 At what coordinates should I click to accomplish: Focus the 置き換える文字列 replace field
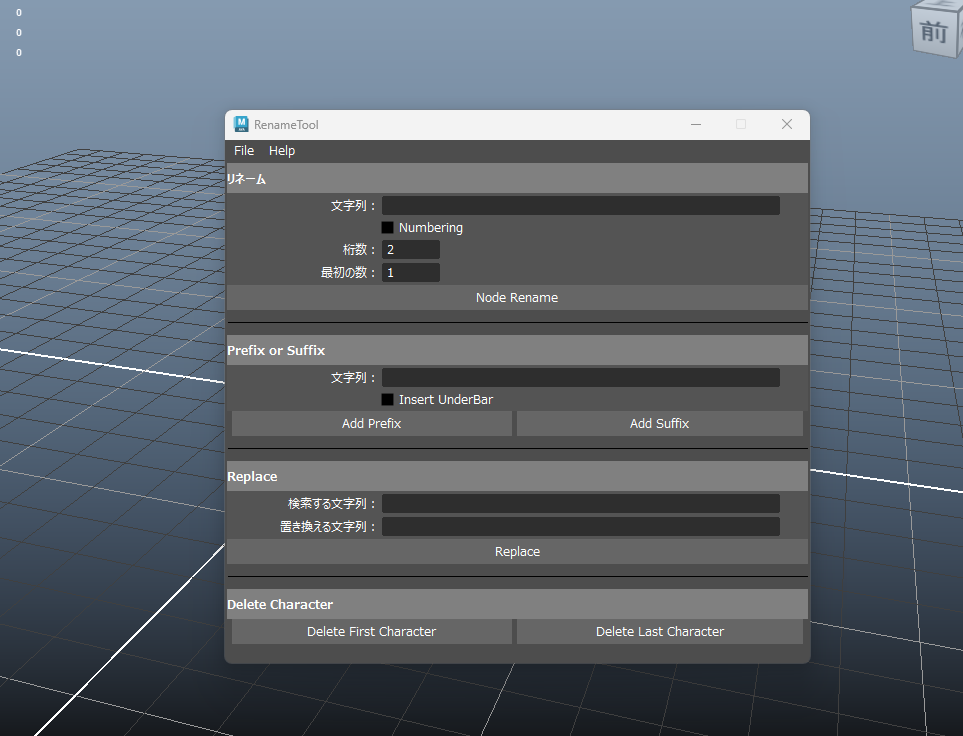[x=581, y=527]
